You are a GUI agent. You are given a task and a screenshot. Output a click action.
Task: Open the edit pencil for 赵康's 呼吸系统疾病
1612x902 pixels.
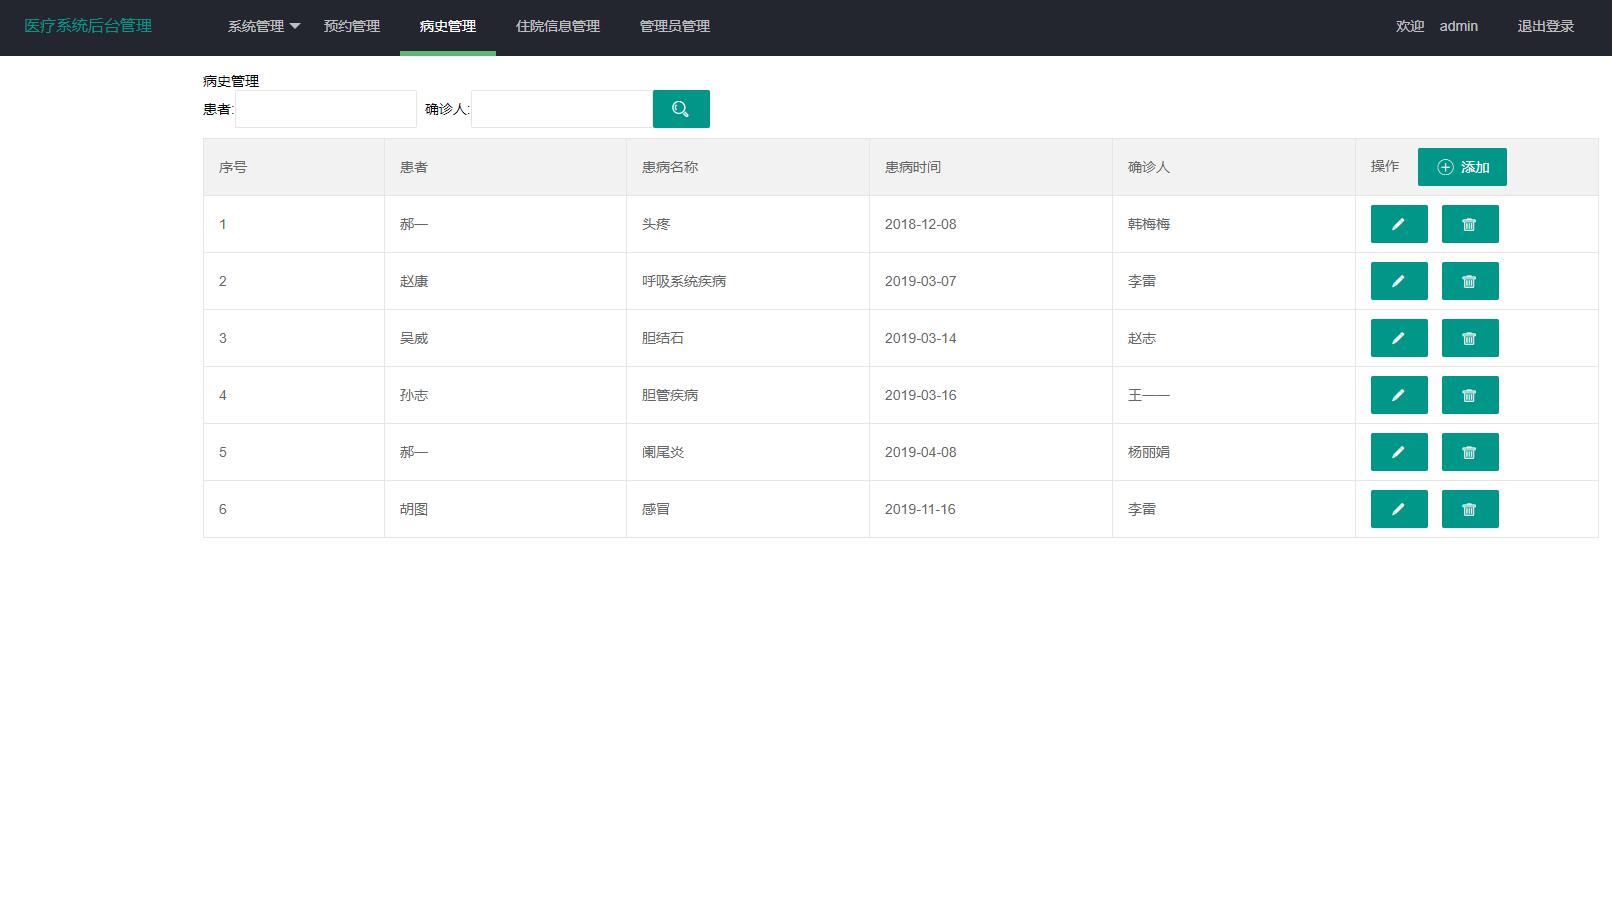click(1398, 281)
